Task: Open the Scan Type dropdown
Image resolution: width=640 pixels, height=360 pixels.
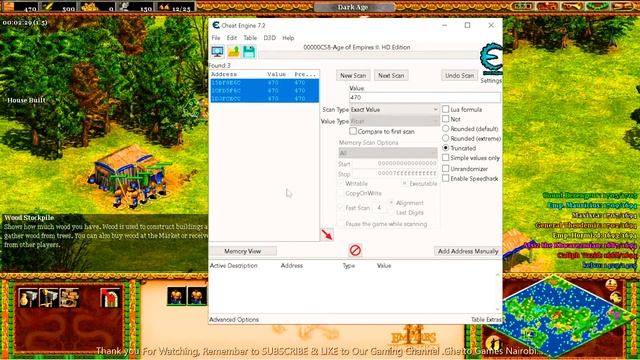Action: click(x=394, y=109)
